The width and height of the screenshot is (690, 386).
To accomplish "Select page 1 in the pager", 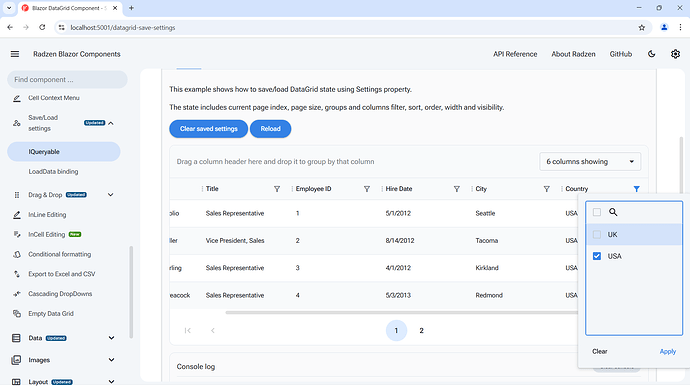I will point(396,331).
